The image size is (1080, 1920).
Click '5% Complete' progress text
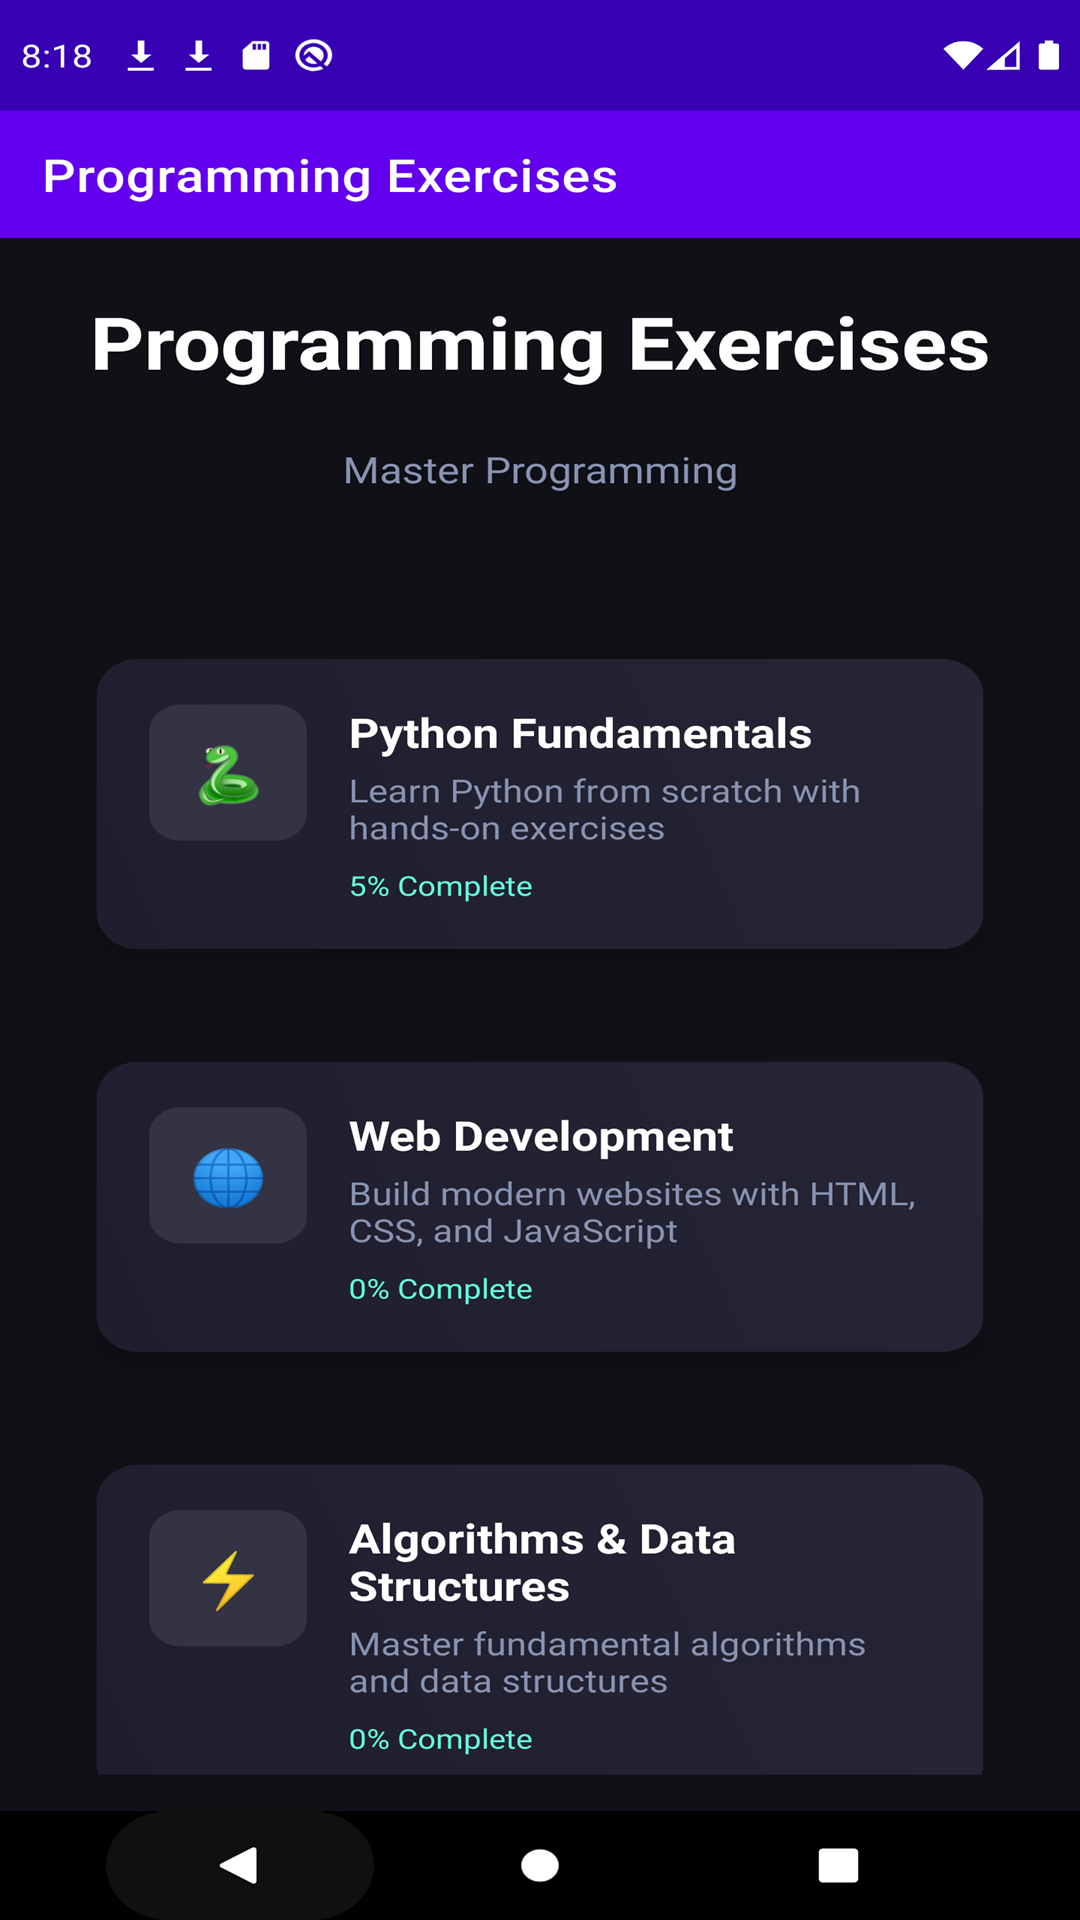tap(440, 886)
